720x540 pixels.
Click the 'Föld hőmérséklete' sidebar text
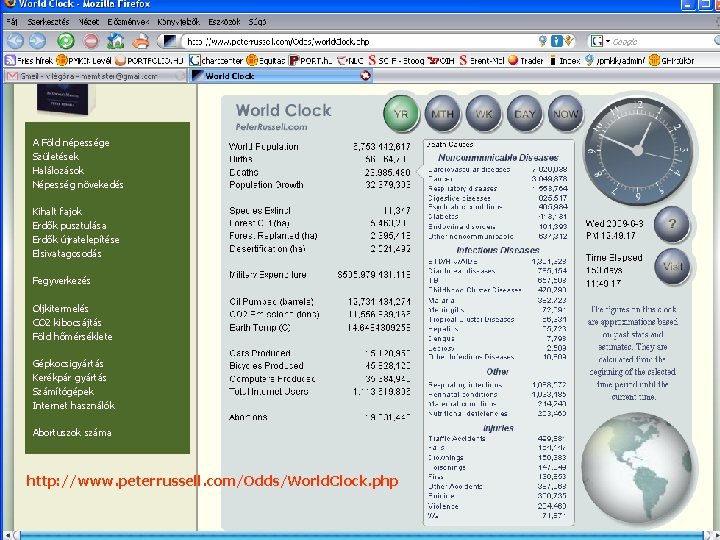(x=72, y=336)
